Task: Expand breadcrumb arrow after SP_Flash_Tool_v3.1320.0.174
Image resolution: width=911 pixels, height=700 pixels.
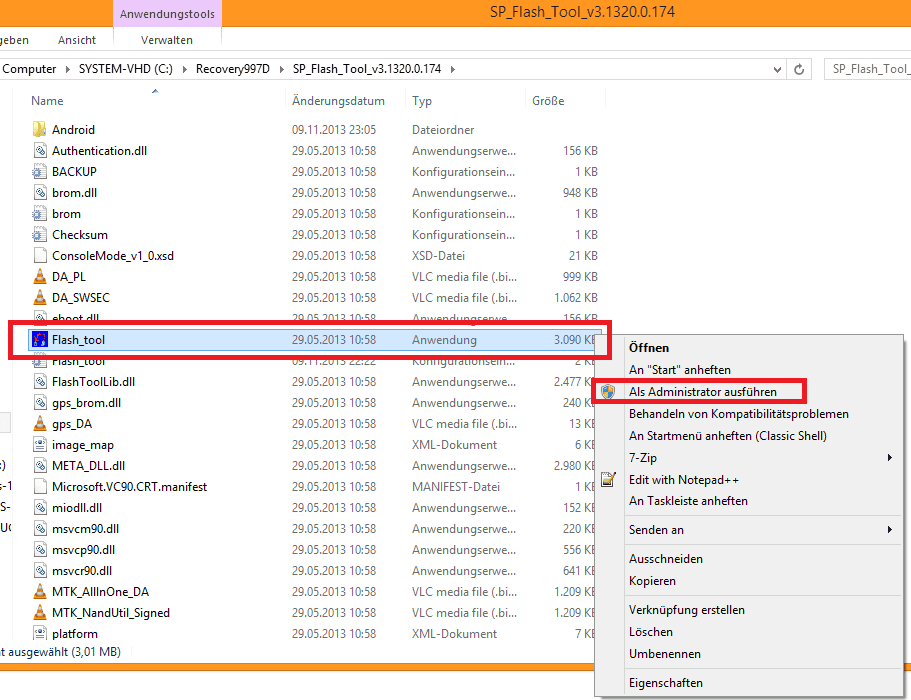Action: 453,69
